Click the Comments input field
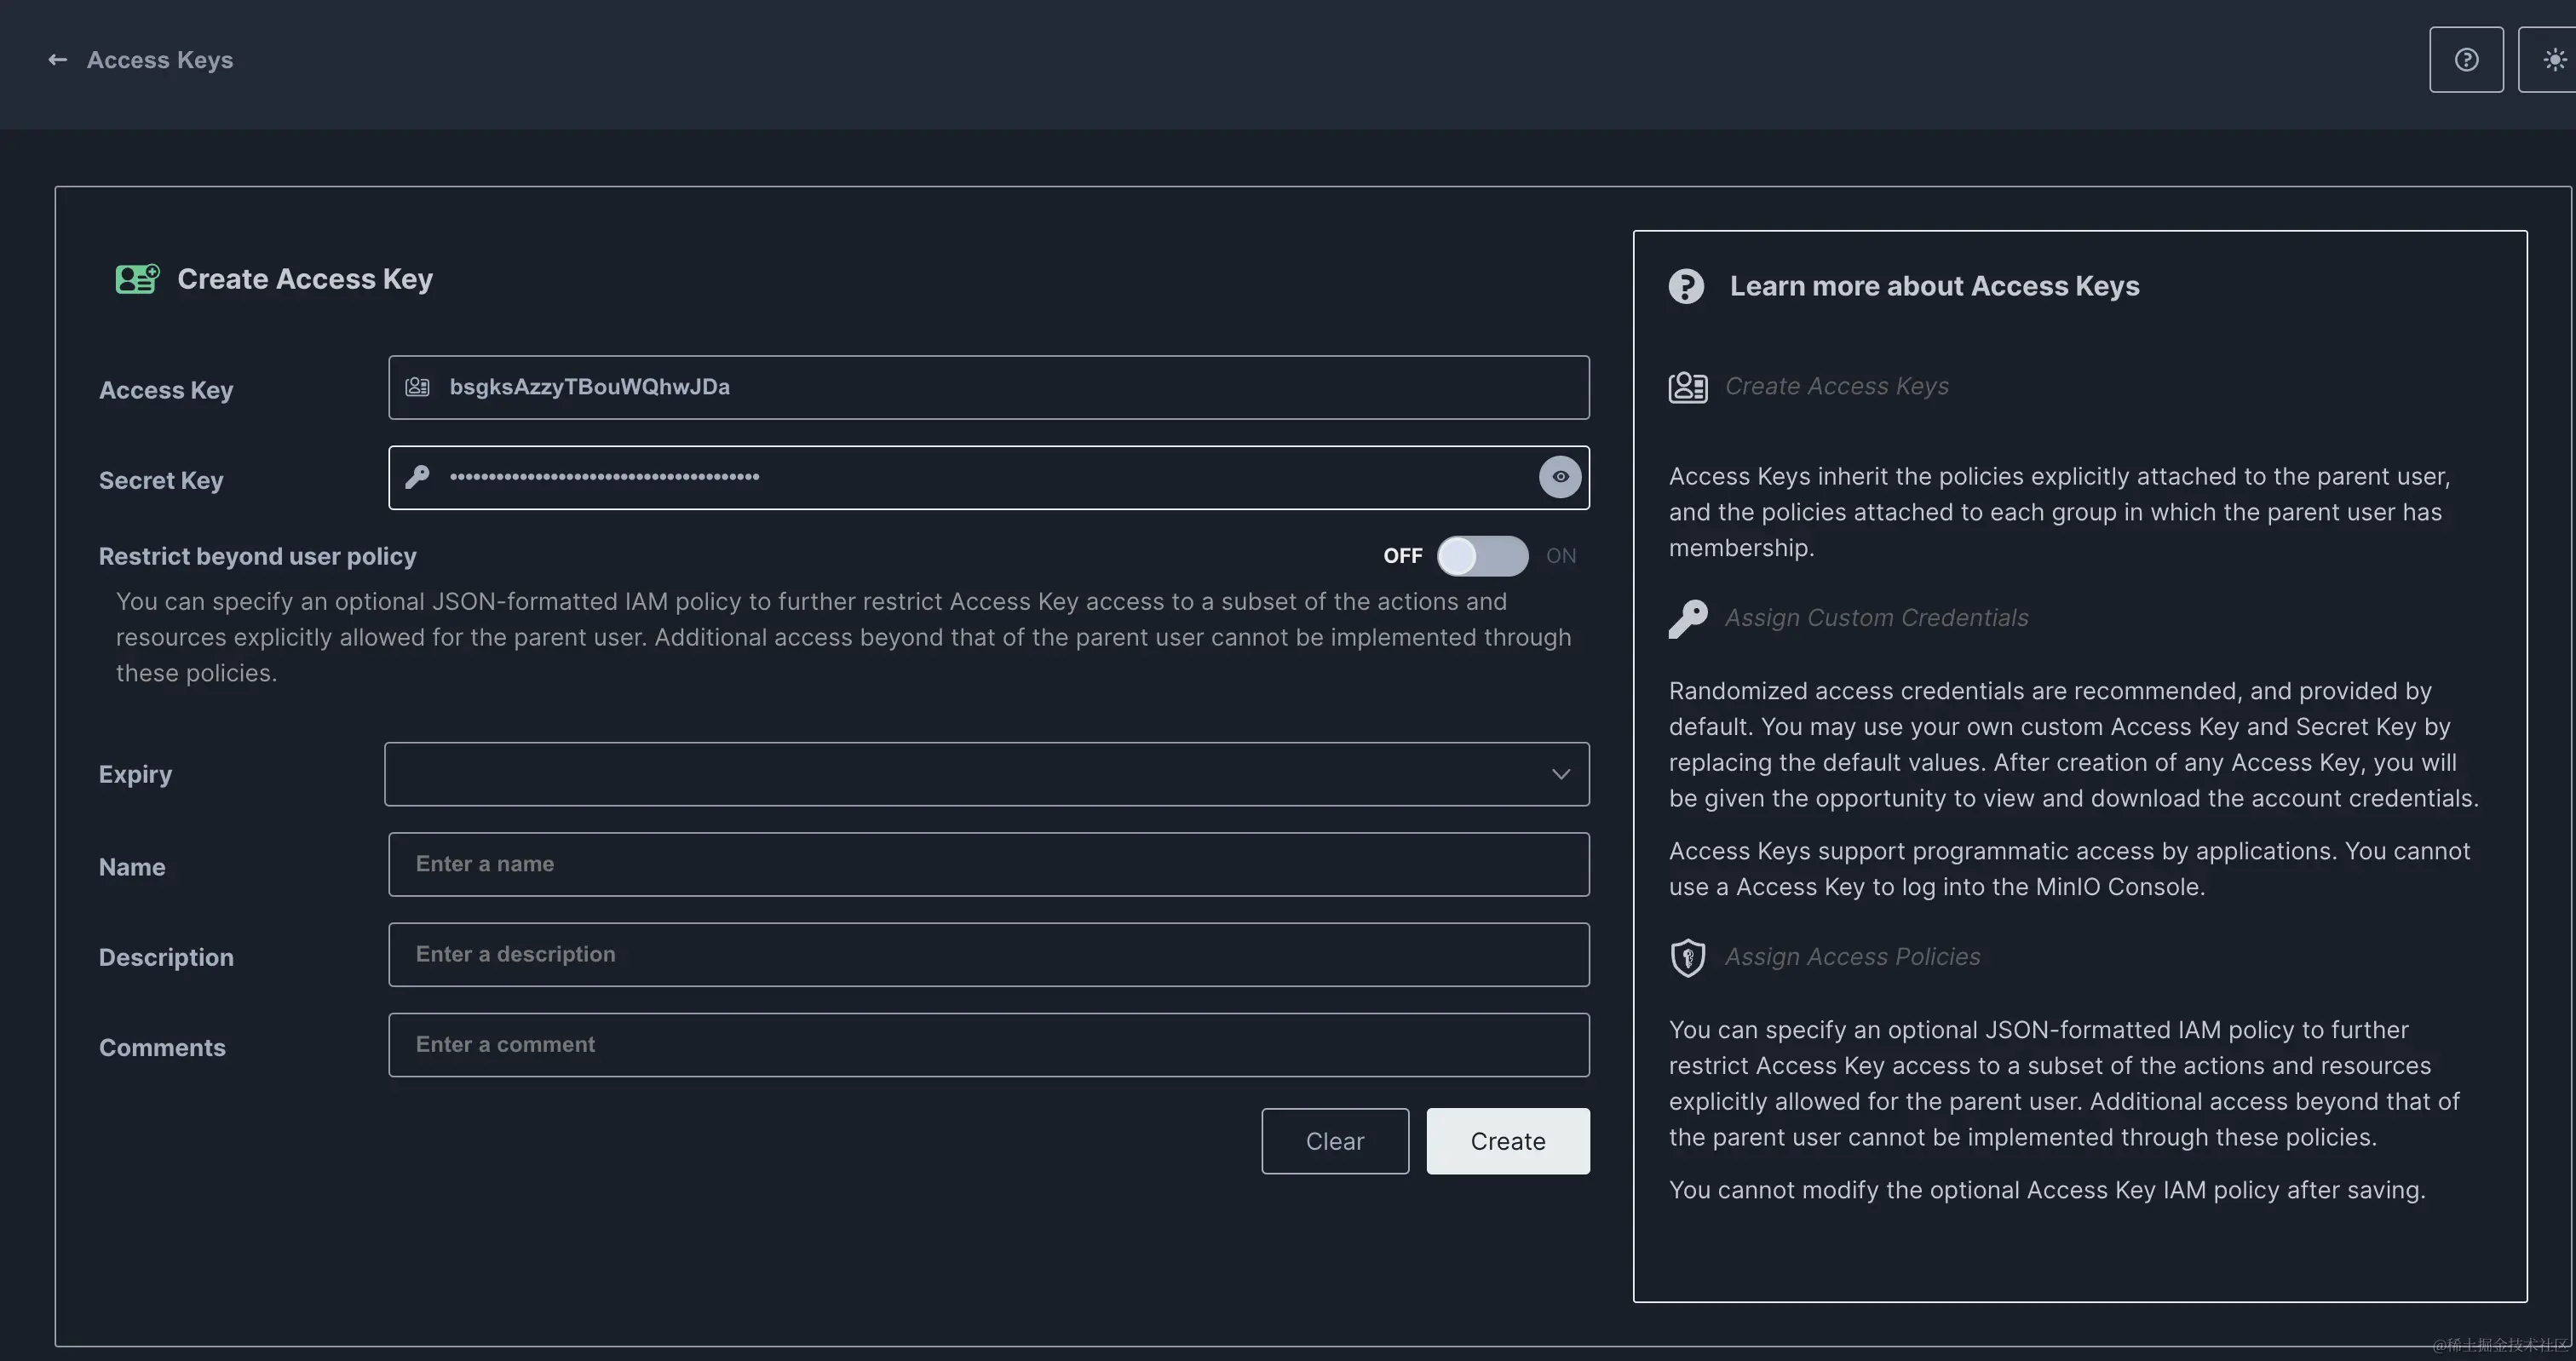 point(989,1044)
